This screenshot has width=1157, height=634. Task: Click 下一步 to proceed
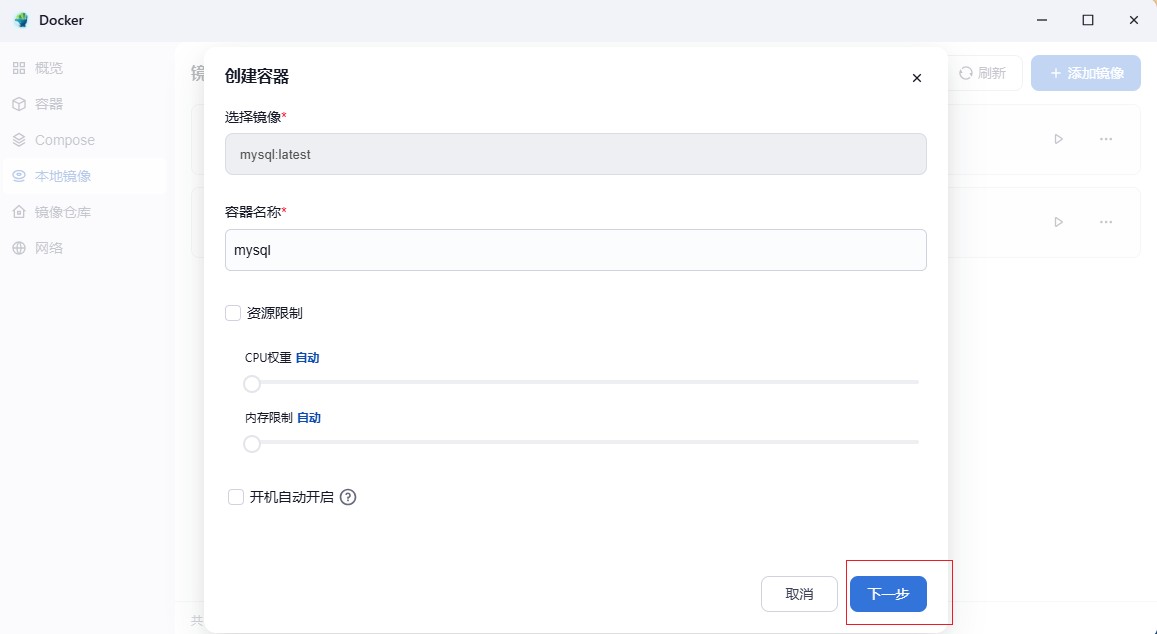point(888,594)
